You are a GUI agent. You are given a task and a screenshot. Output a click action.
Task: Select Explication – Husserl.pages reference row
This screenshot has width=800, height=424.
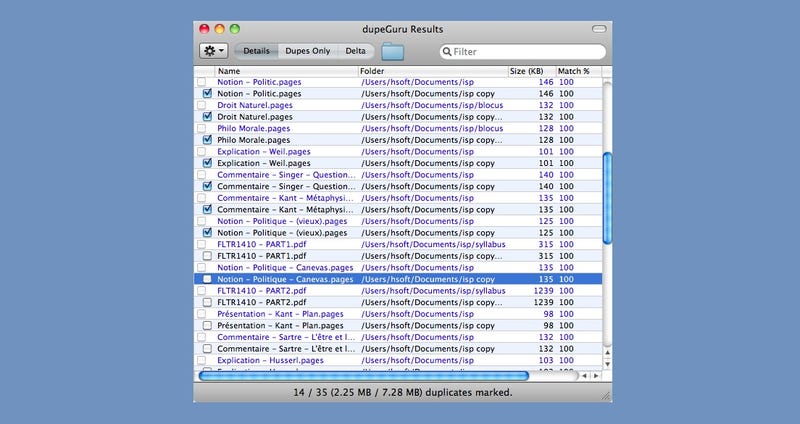click(x=398, y=361)
